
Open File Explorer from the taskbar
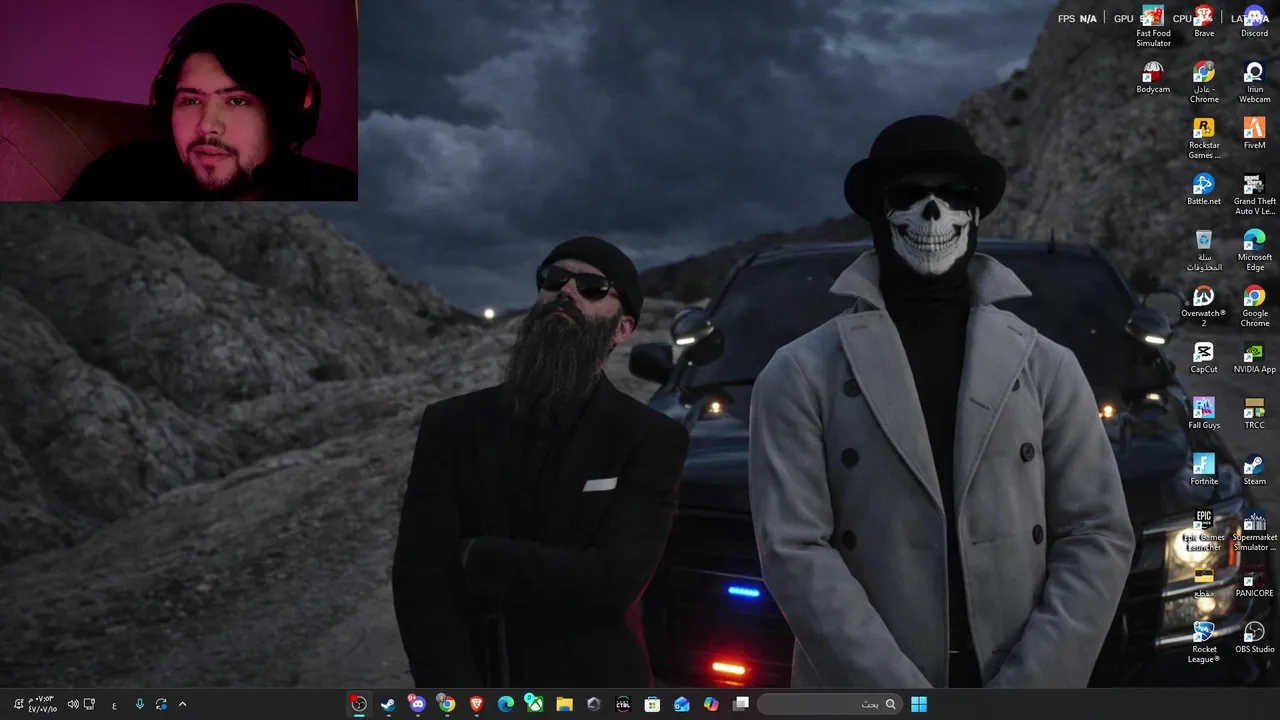[564, 704]
